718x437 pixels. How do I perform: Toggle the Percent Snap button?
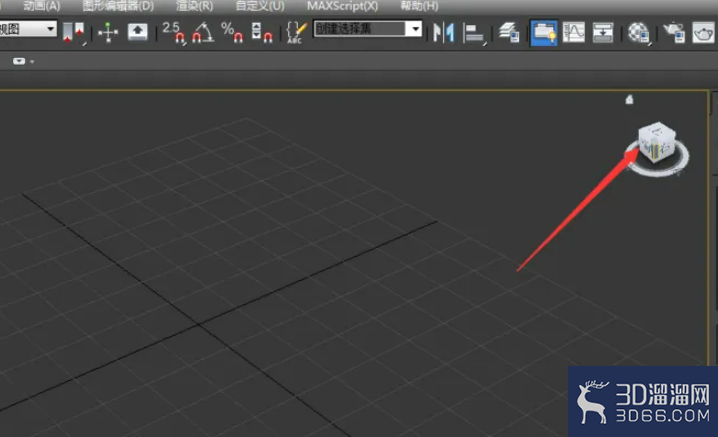pos(232,33)
